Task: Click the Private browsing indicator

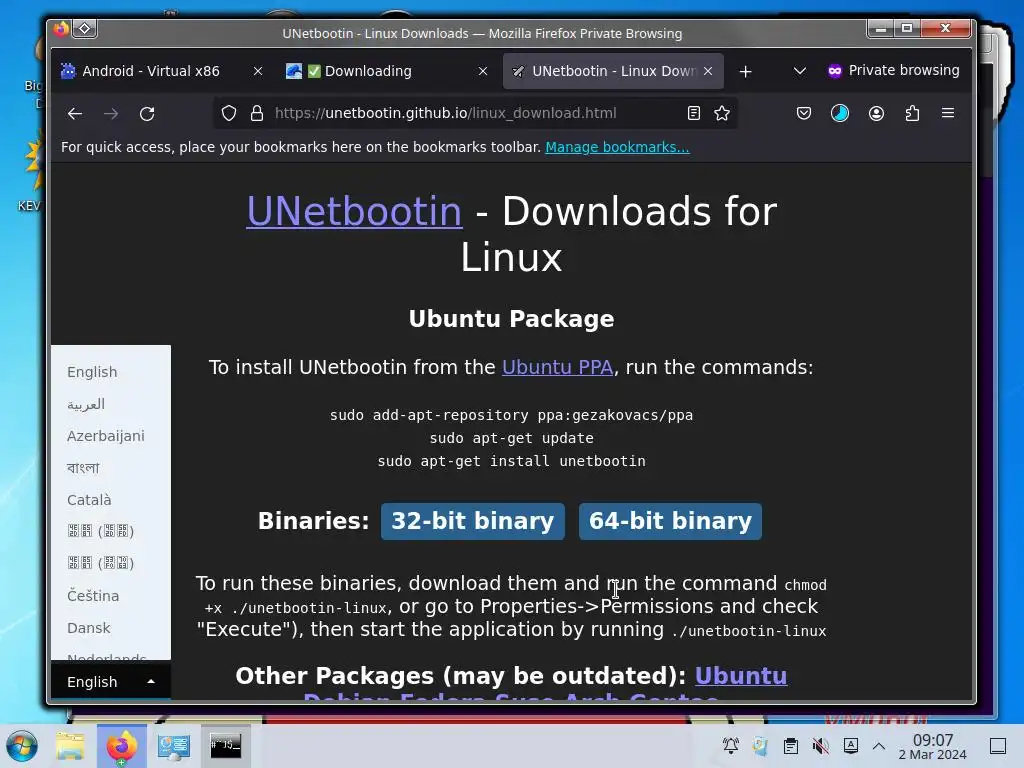Action: (893, 71)
